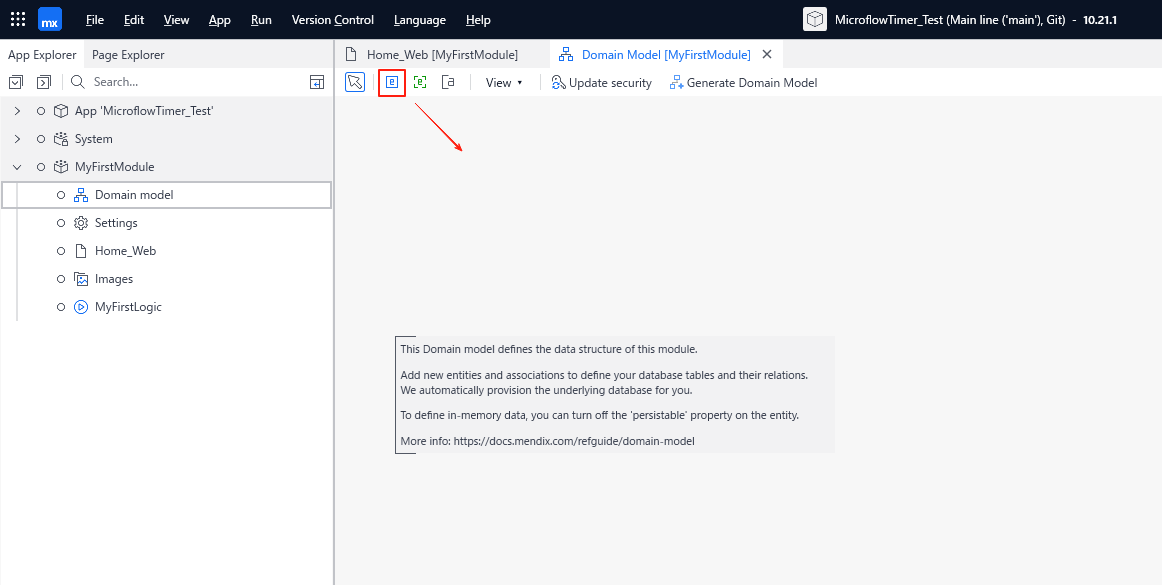Close the Domain Model tab
Viewport: 1162px width, 585px height.
pyautogui.click(x=767, y=54)
